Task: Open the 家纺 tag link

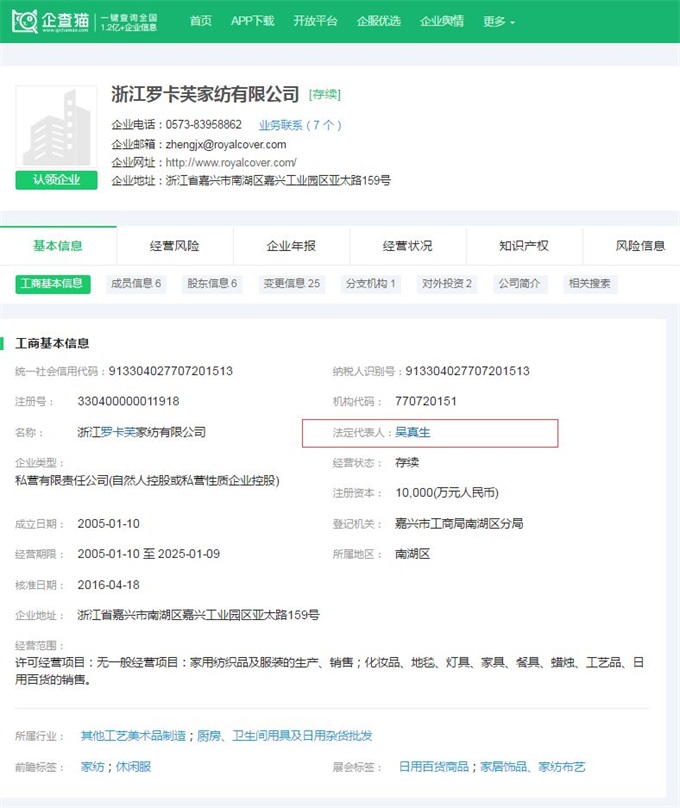Action: pyautogui.click(x=93, y=767)
